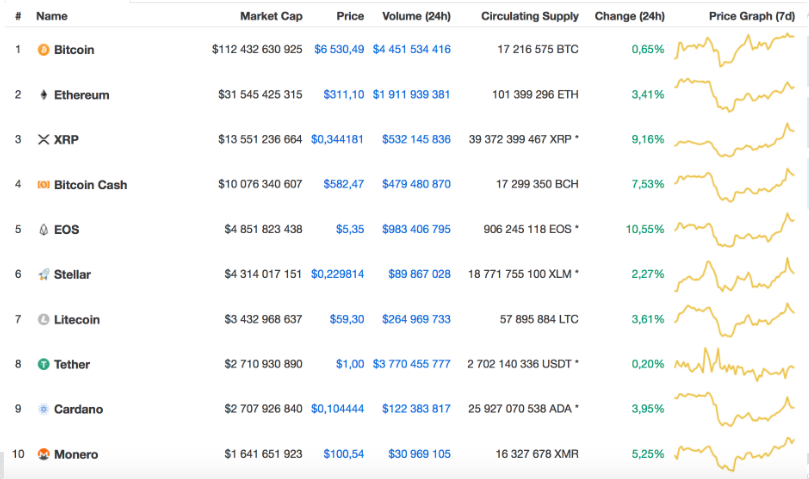The image size is (809, 479).
Task: Open Stellar volume $89 867 028
Action: click(x=419, y=274)
